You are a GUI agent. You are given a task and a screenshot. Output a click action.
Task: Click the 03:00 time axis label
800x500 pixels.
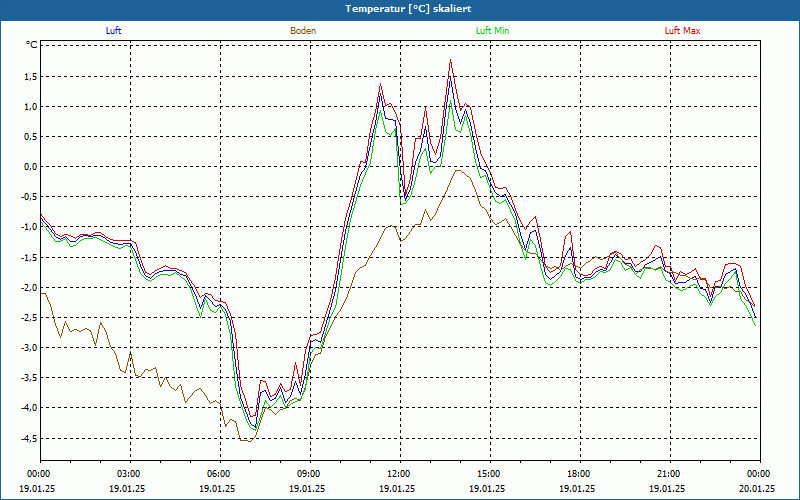pyautogui.click(x=131, y=474)
